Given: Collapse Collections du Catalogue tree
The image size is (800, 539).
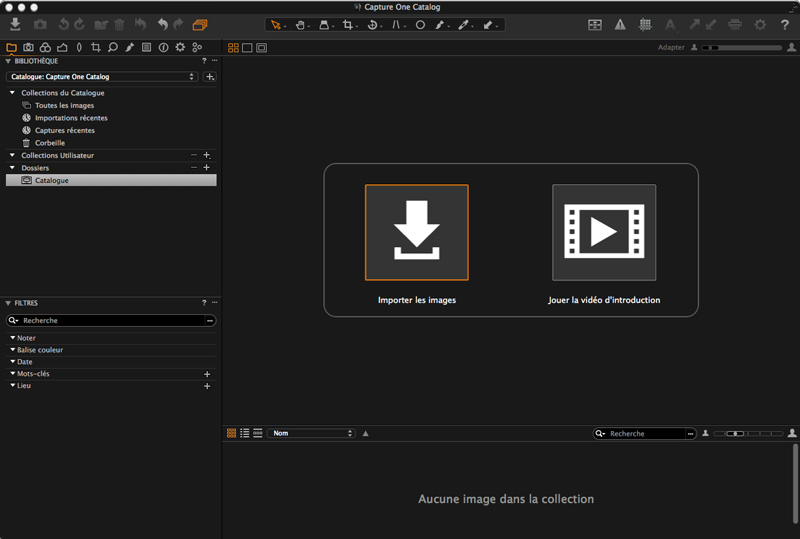Looking at the screenshot, I should click(12, 92).
